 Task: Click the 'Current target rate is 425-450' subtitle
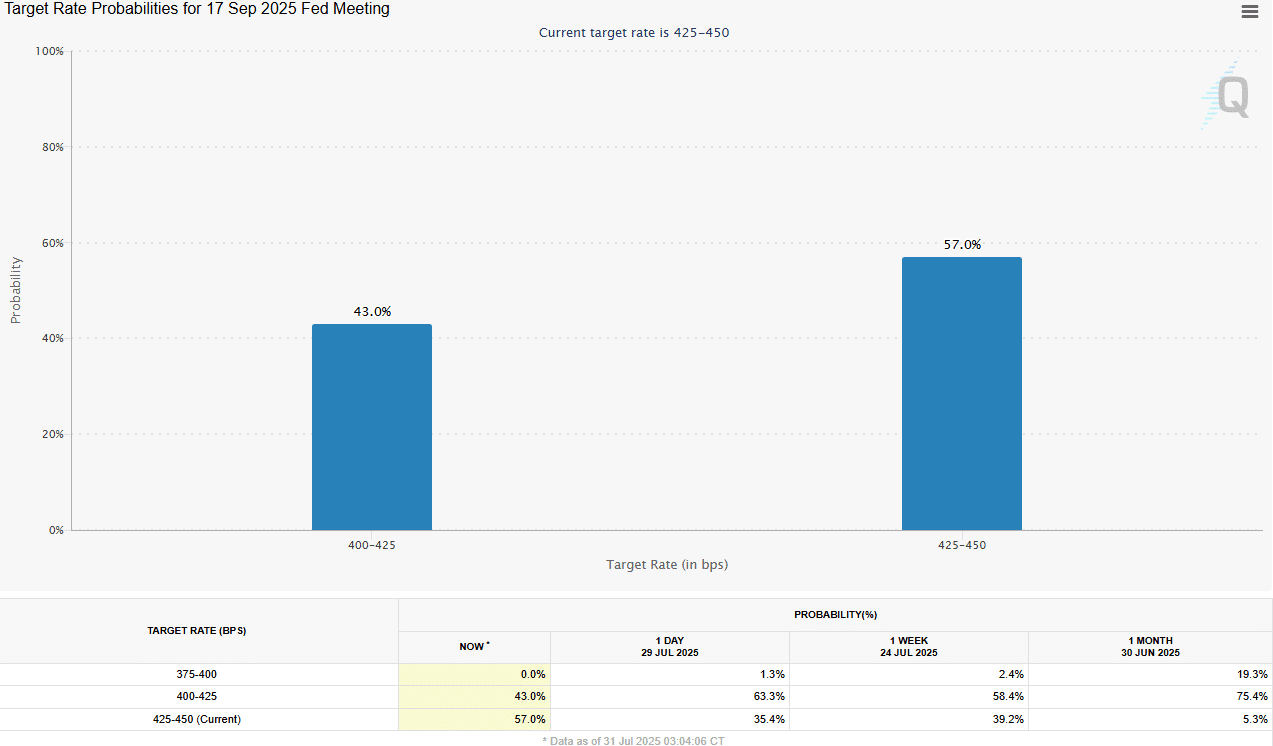click(x=634, y=33)
